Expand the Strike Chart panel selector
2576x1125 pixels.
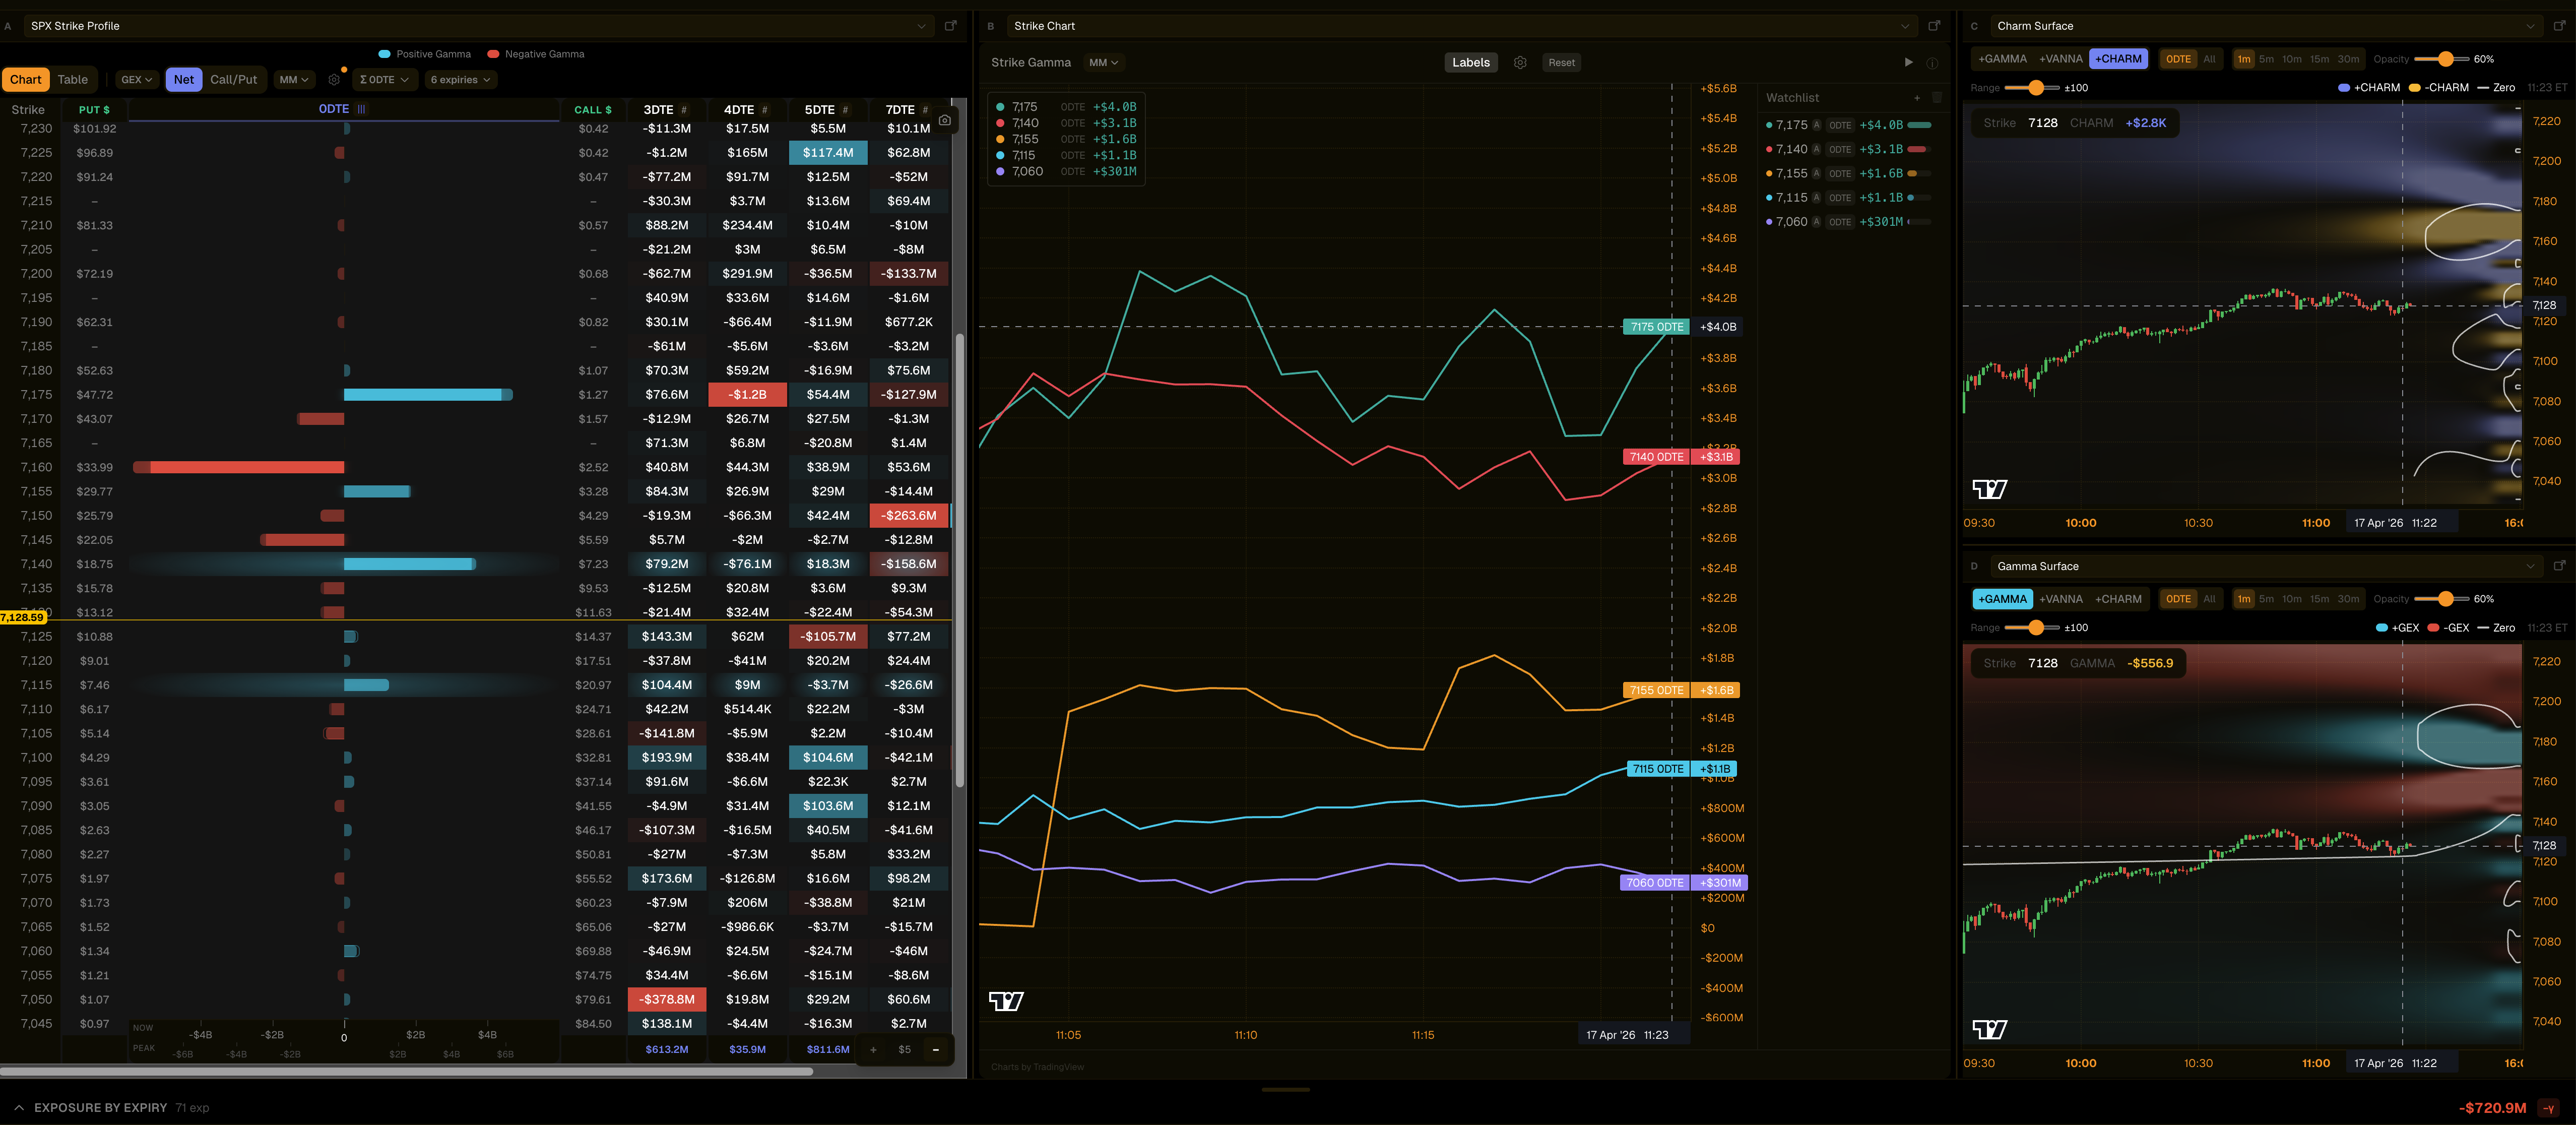point(1461,26)
